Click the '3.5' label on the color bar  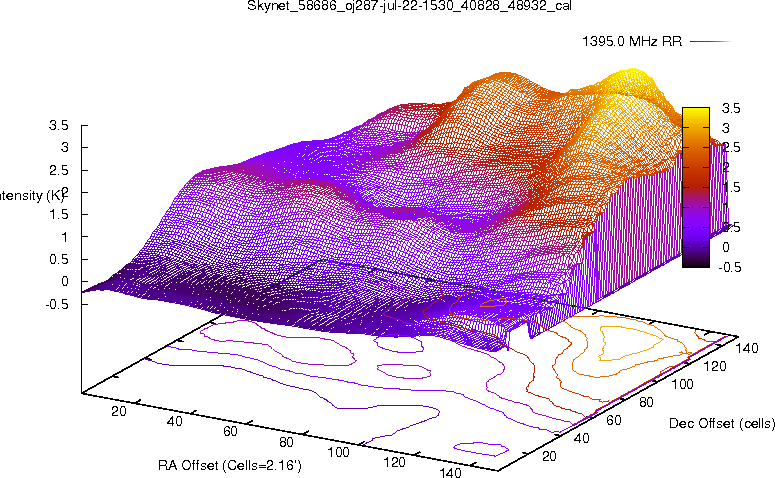point(731,108)
